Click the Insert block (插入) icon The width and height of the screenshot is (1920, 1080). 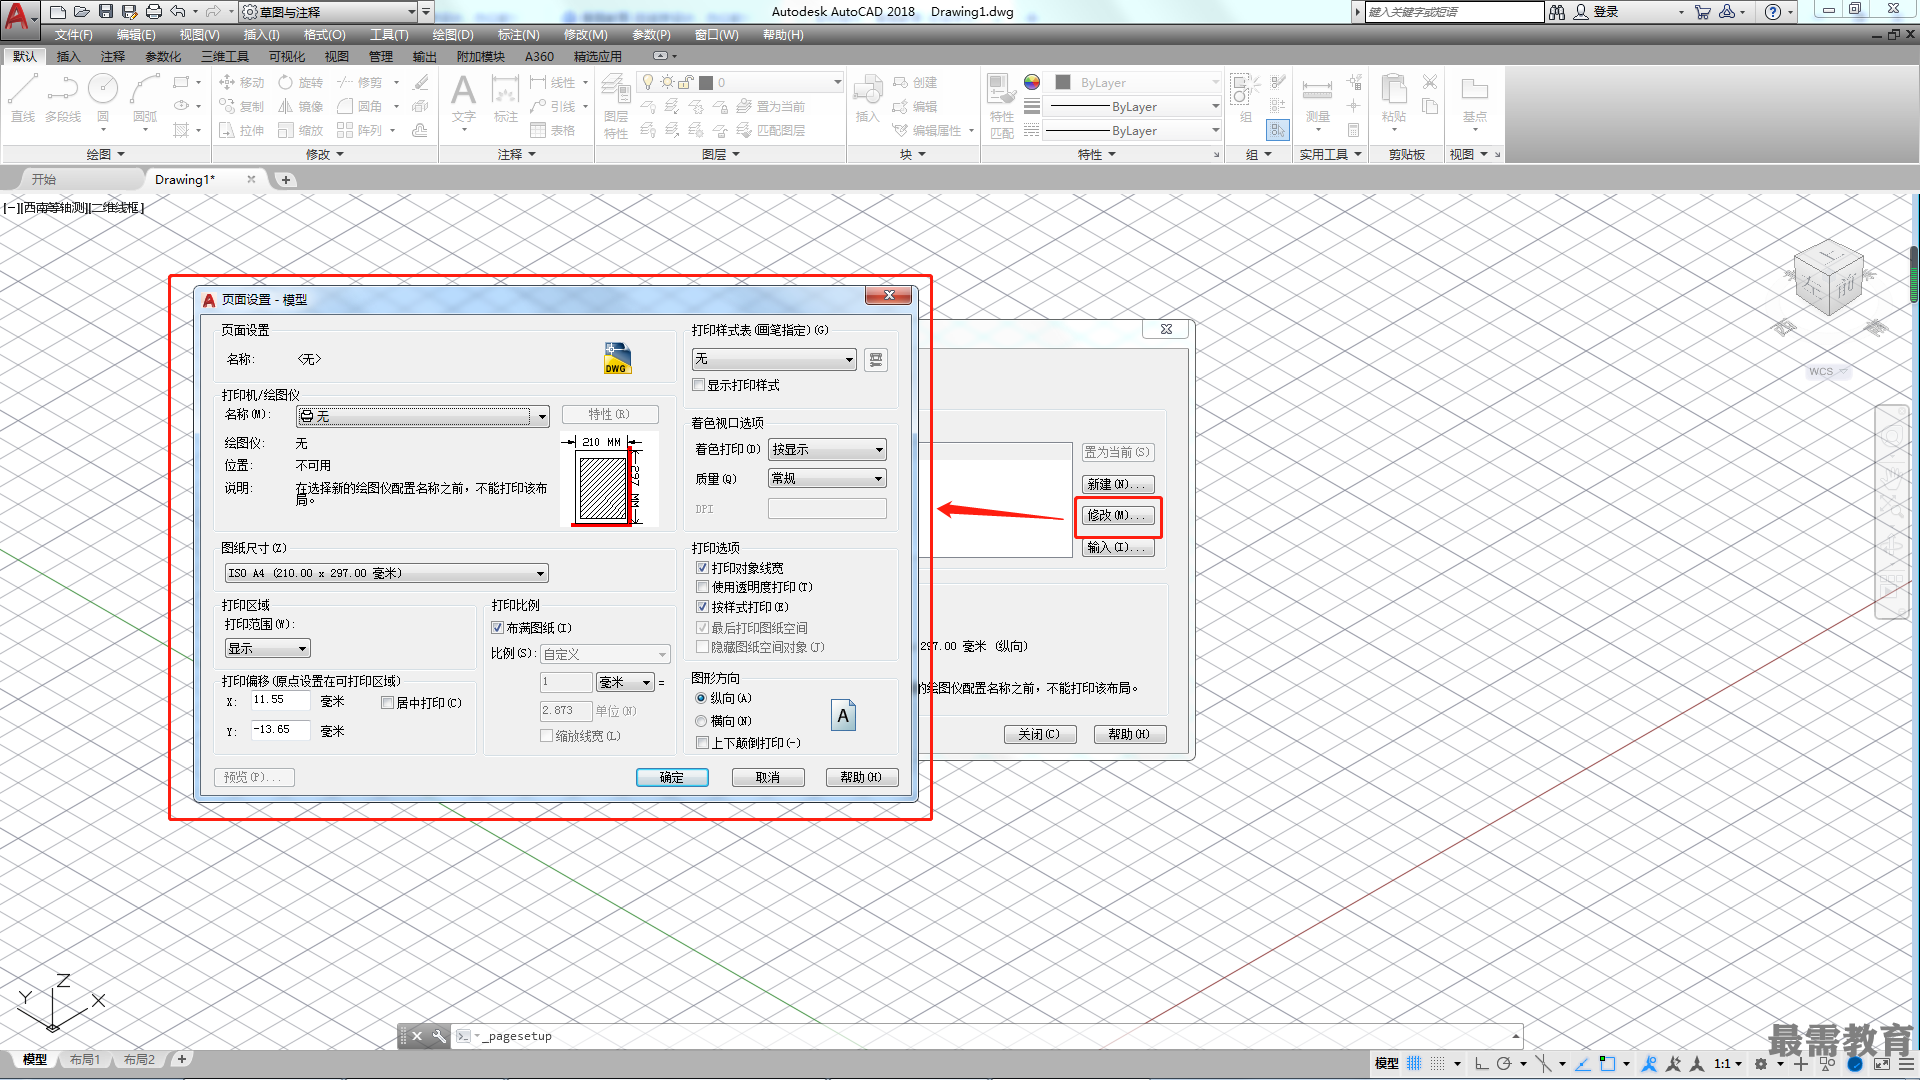click(x=867, y=98)
